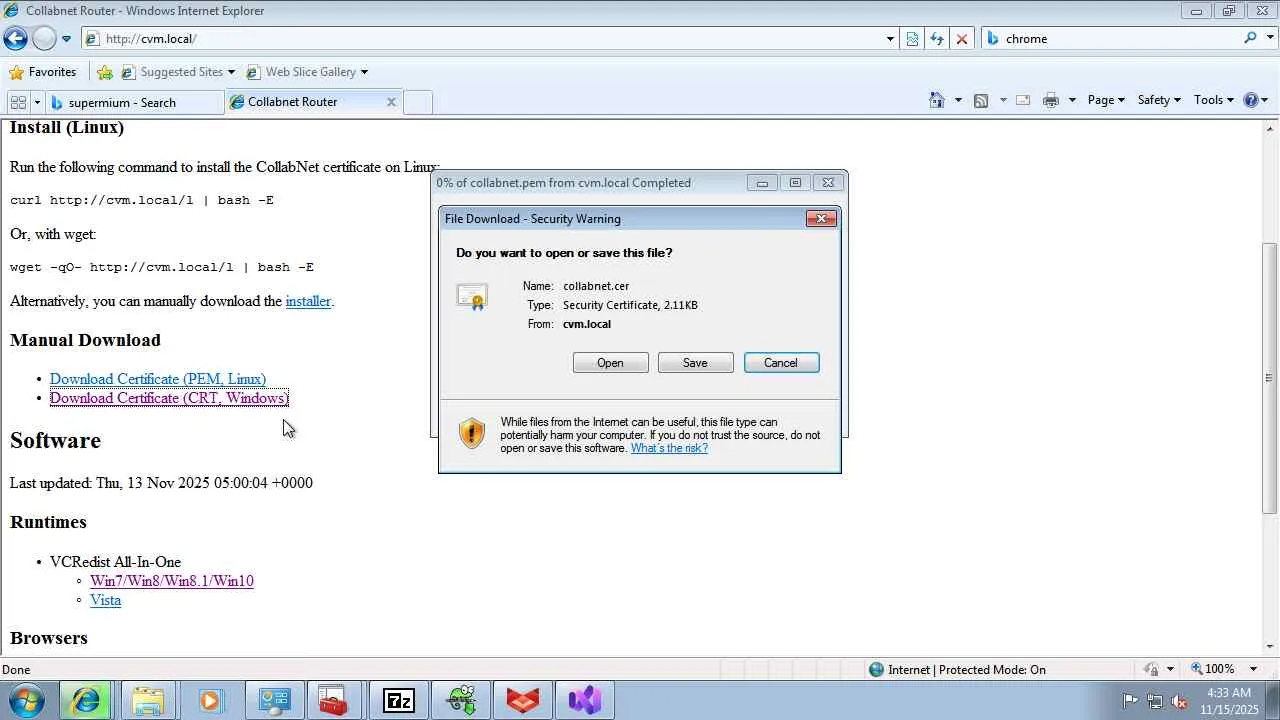This screenshot has width=1280, height=720.
Task: Click the Win7/Win8/Win8.1/Win10 link
Action: 172,581
